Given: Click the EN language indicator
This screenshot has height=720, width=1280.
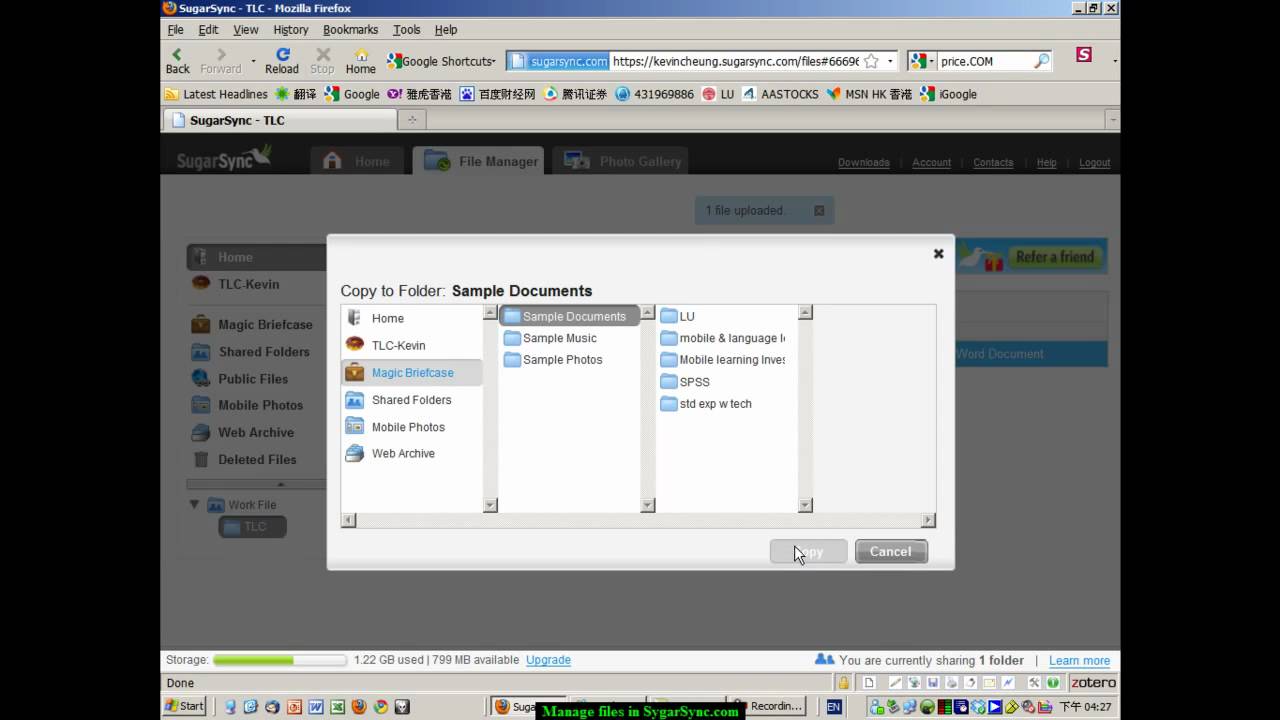Looking at the screenshot, I should pyautogui.click(x=834, y=706).
